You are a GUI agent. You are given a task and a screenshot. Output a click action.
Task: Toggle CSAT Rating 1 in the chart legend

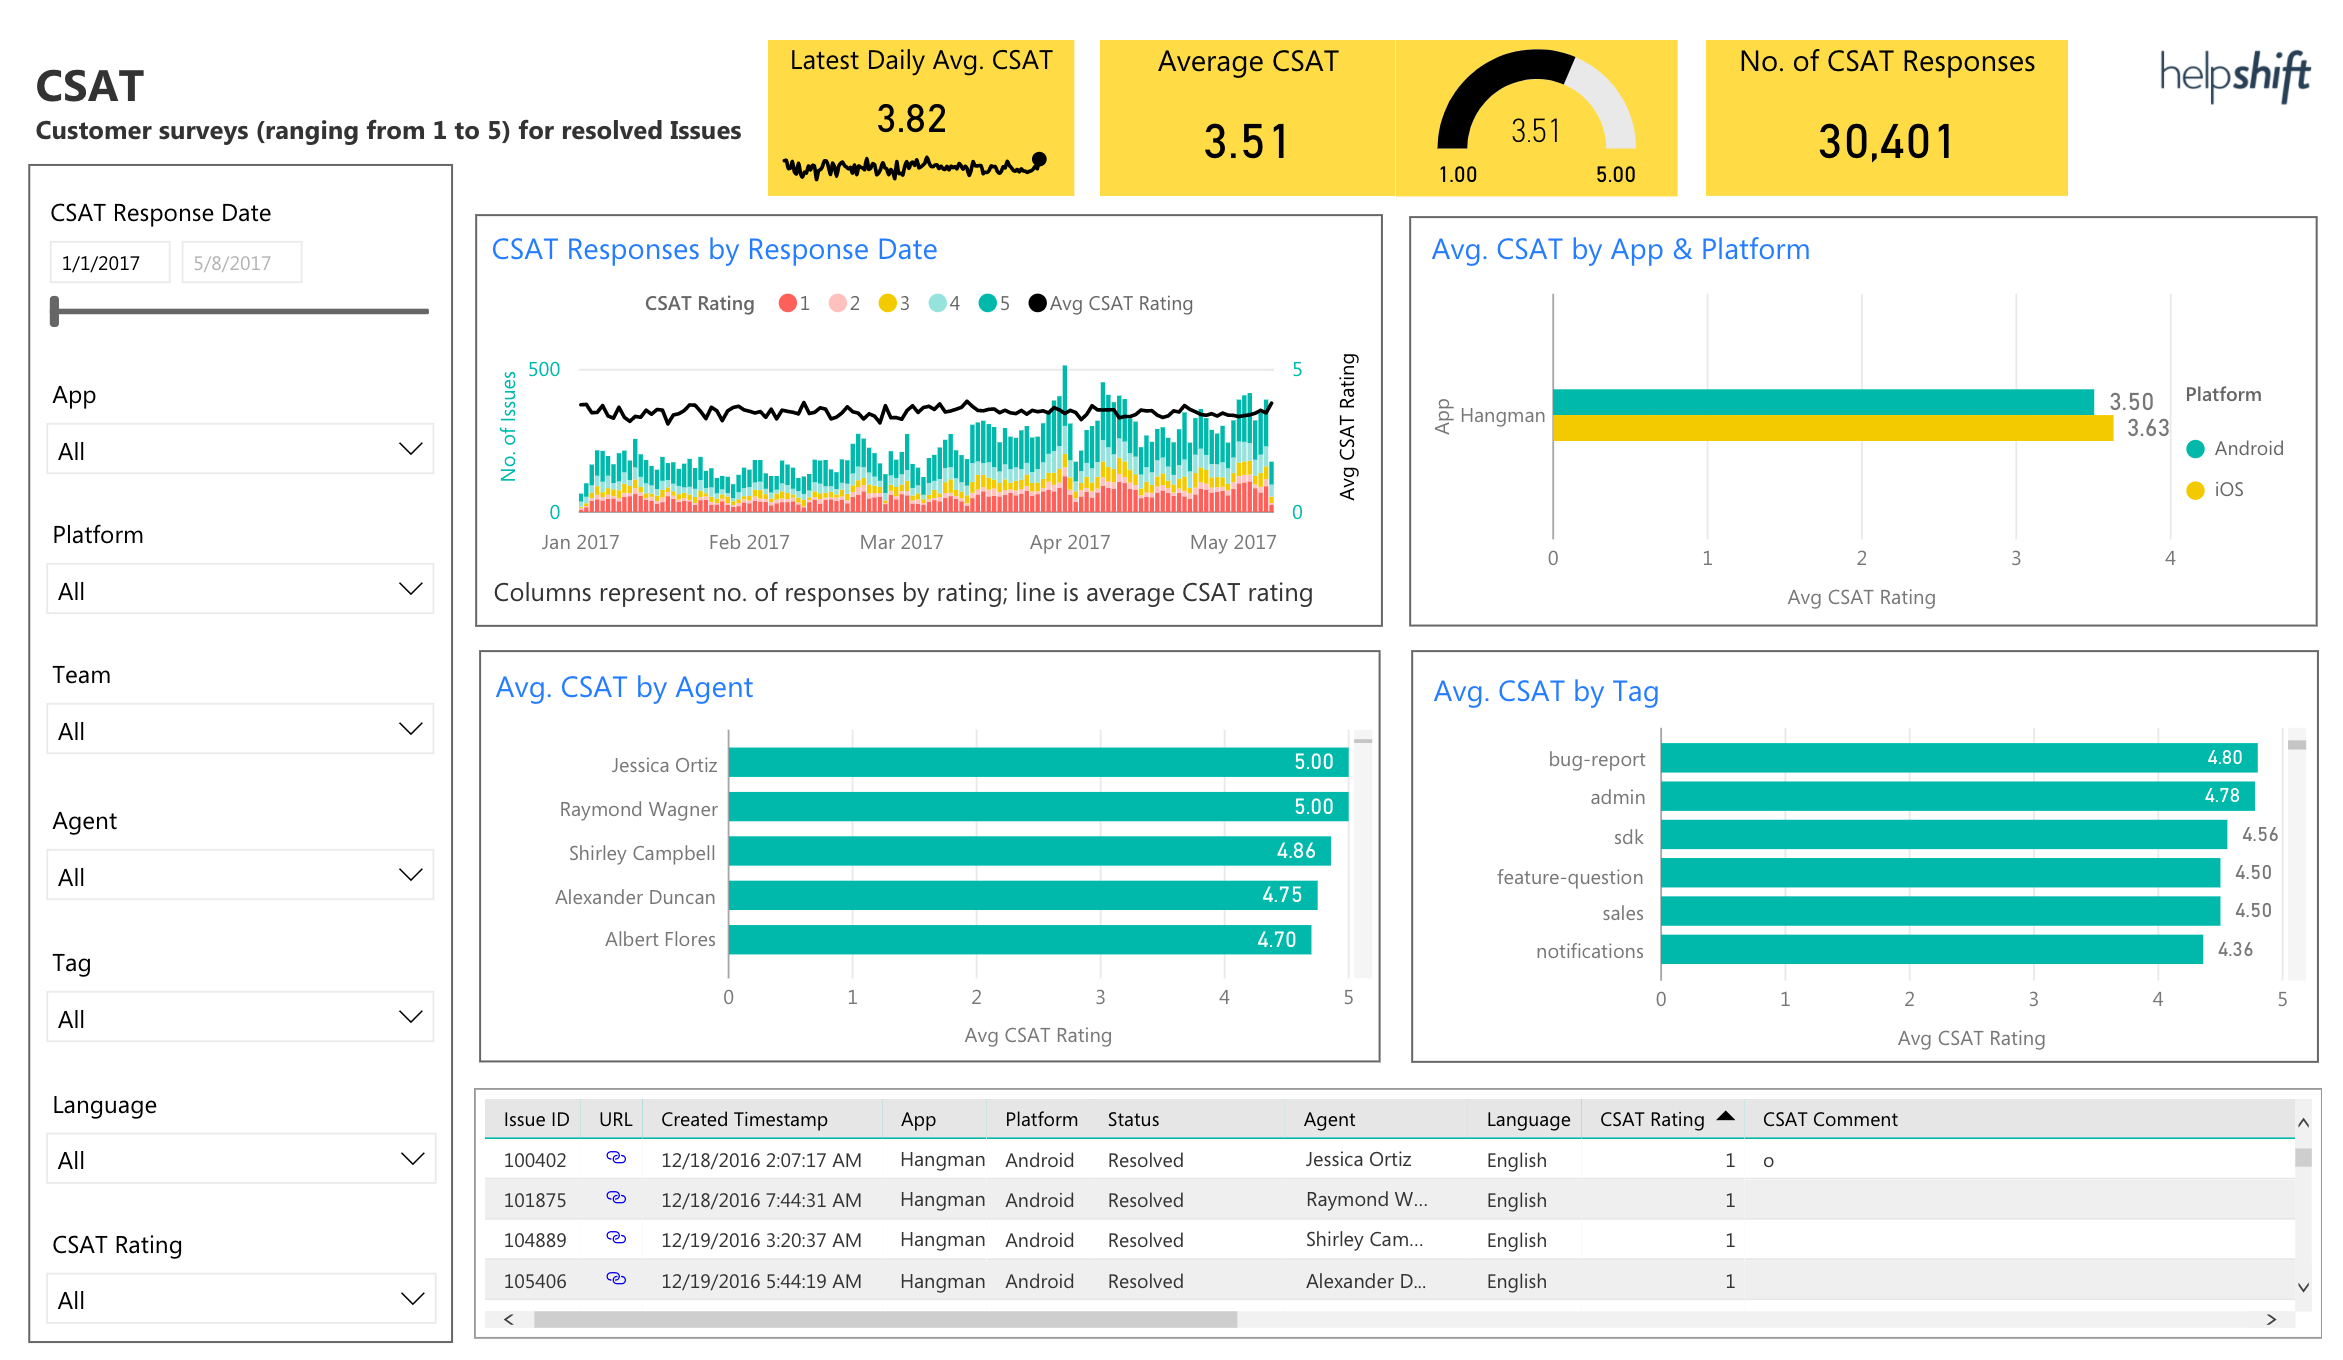(793, 302)
